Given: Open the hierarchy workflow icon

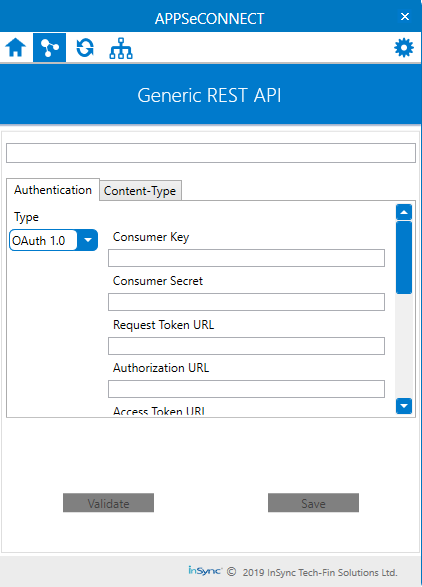Looking at the screenshot, I should click(121, 48).
